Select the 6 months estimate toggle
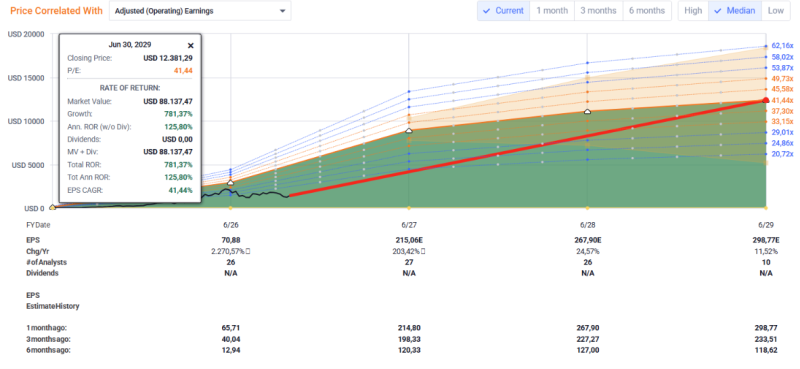Screen dimensions: 800x369 [647, 11]
